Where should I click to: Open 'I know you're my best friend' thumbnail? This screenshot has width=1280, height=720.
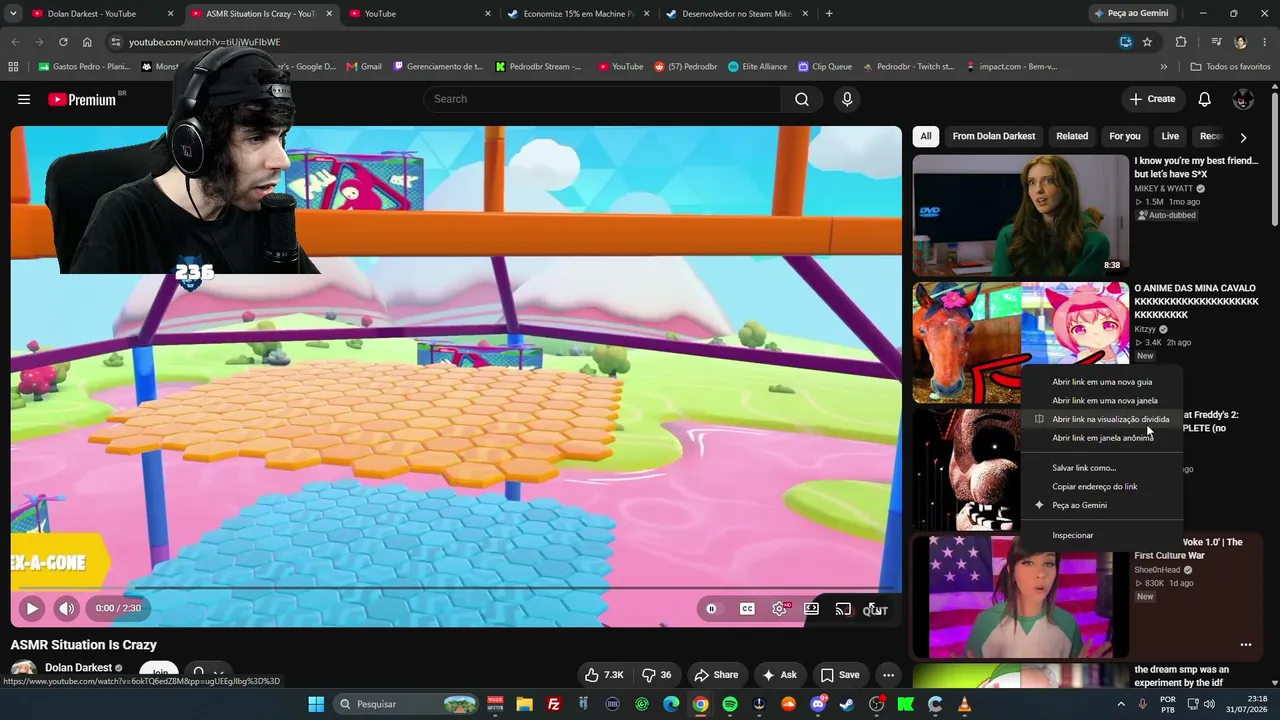click(x=1020, y=214)
